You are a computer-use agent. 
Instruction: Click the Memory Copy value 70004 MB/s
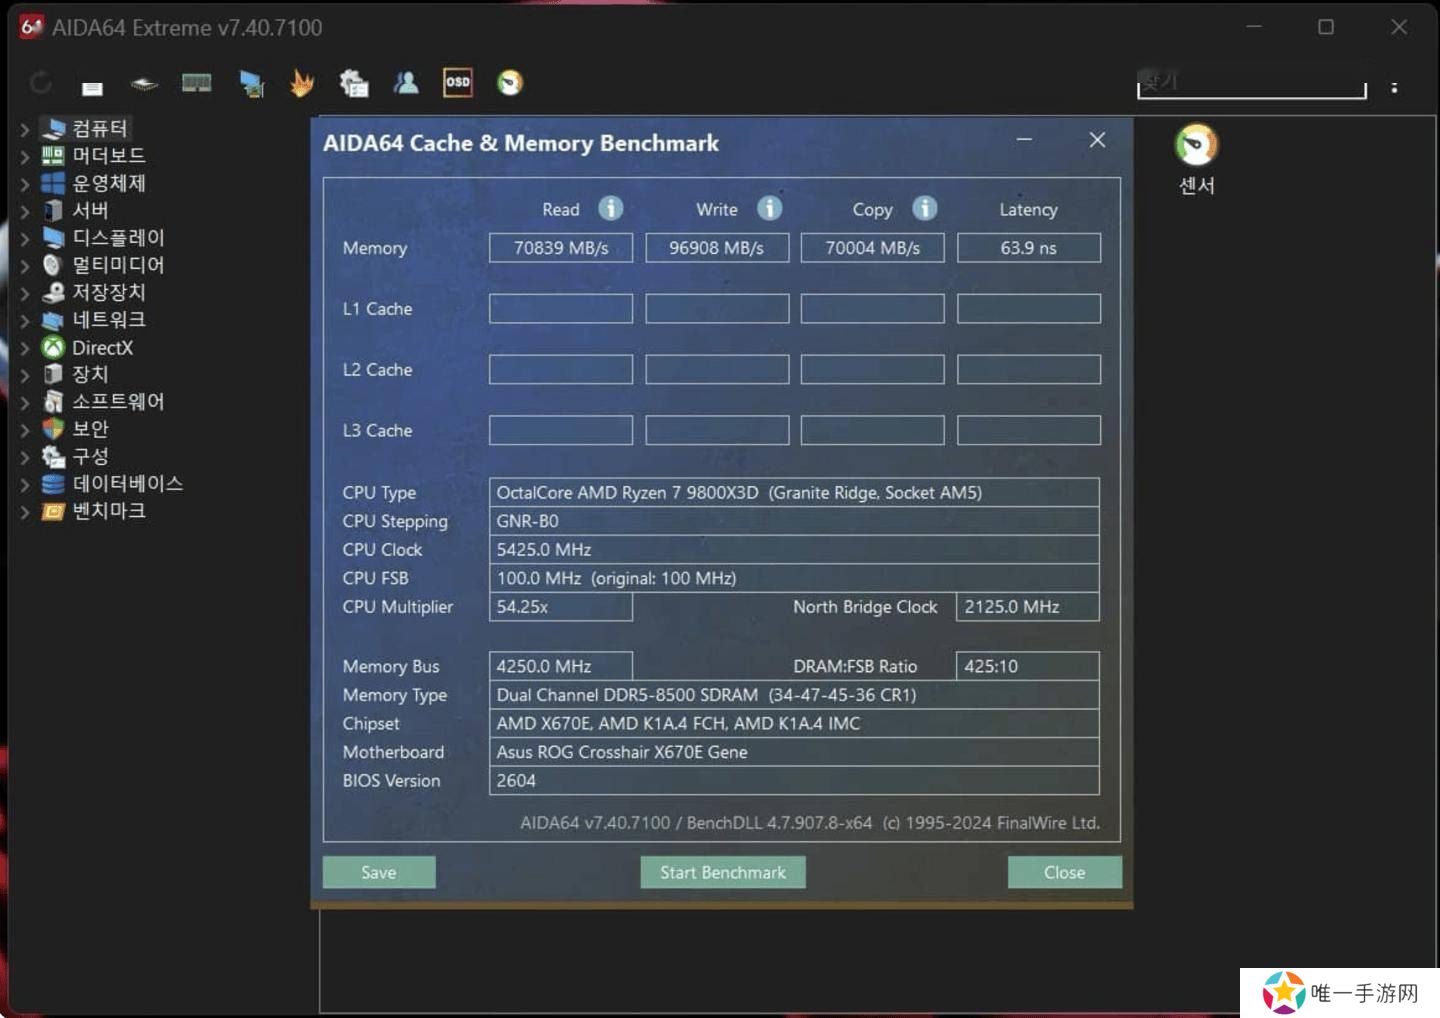872,248
